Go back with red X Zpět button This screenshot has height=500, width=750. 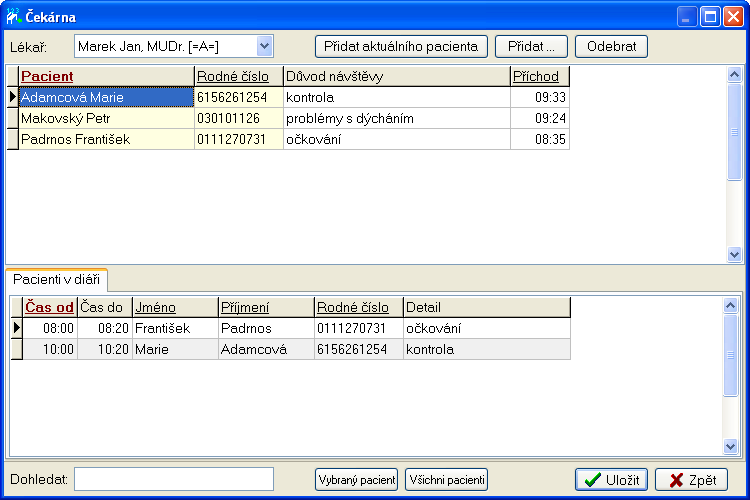[691, 480]
